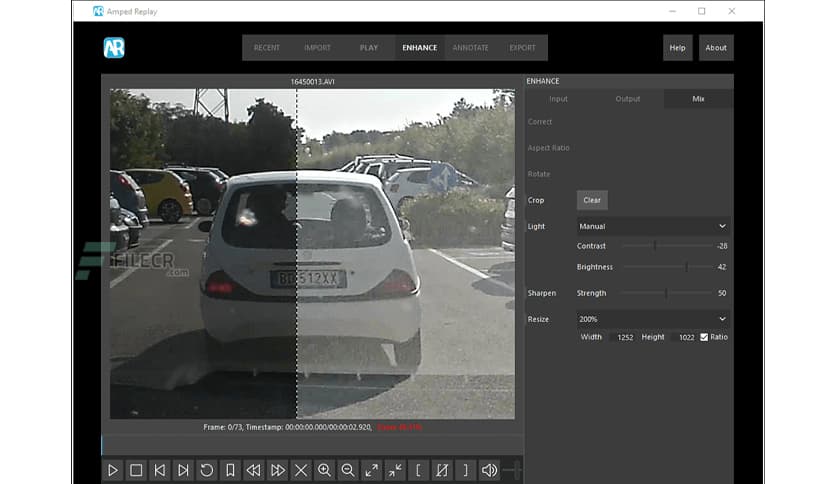This screenshot has width=836, height=484.
Task: Adjust the Sharpen Strength slider
Action: [x=667, y=293]
